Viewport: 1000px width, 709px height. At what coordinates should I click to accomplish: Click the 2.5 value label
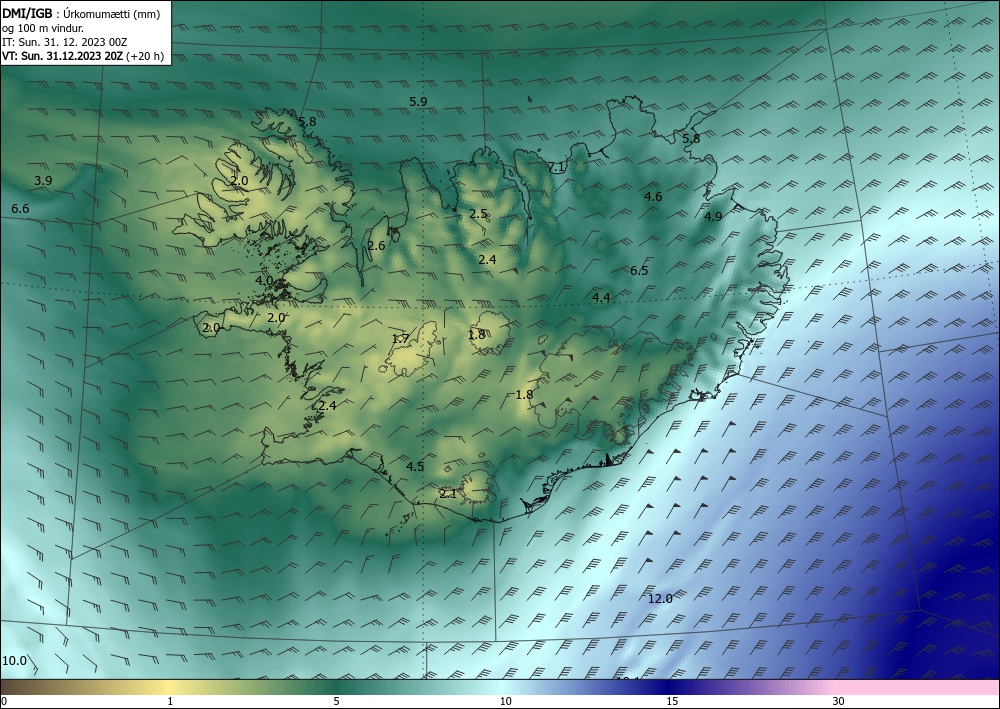tap(478, 214)
